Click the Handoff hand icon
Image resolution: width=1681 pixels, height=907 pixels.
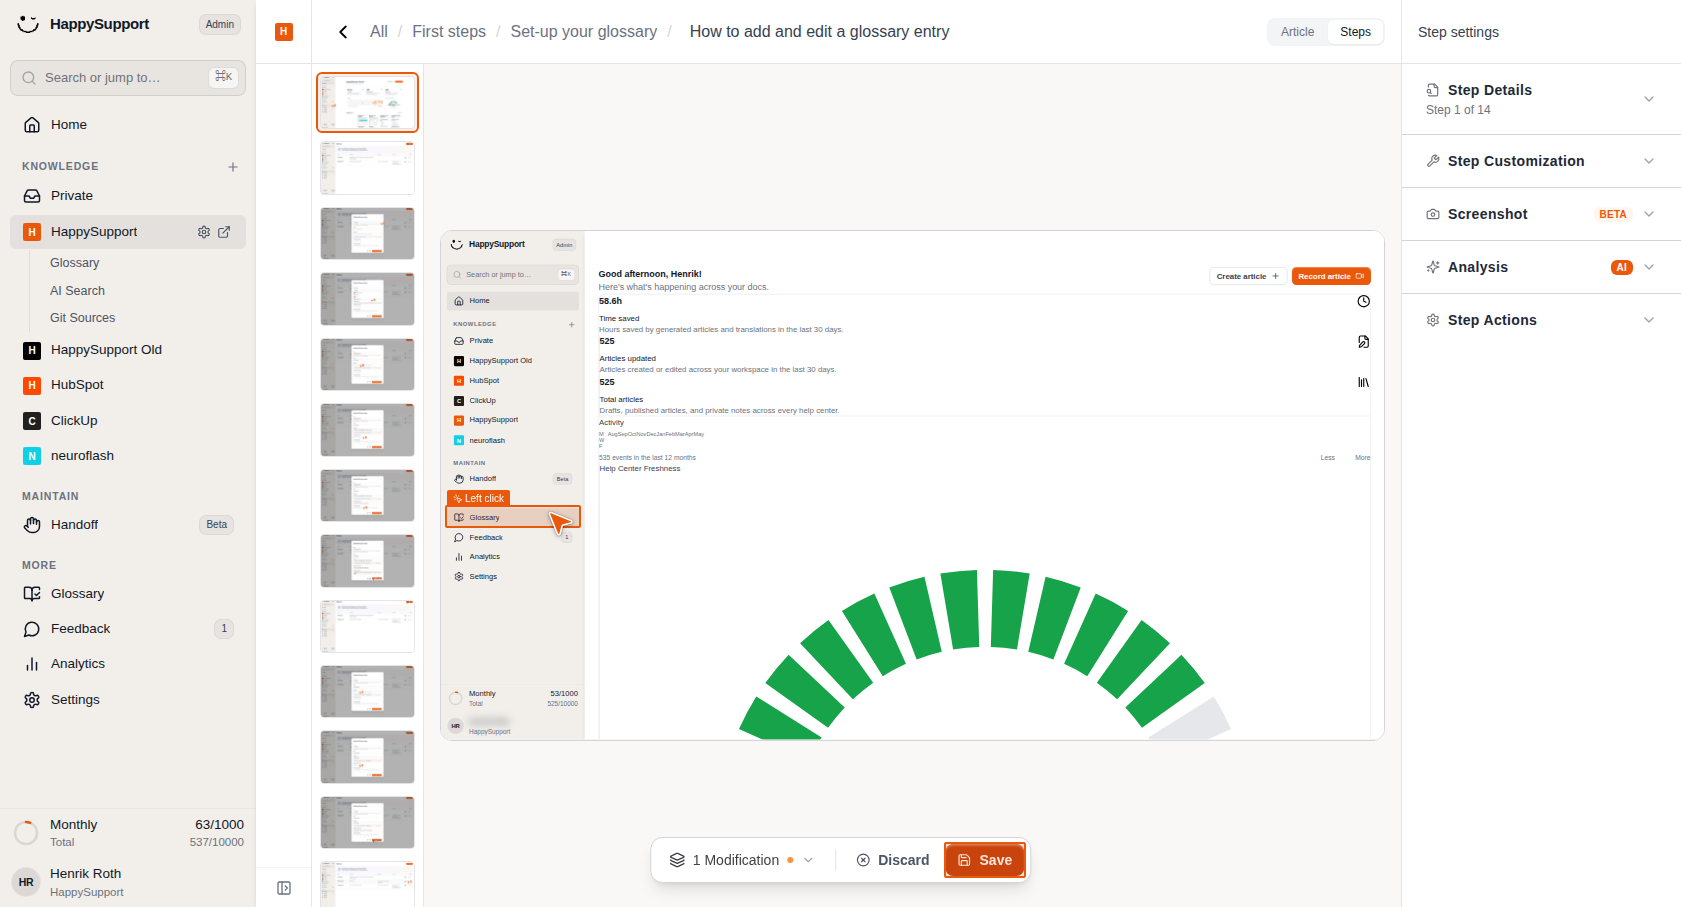point(32,525)
